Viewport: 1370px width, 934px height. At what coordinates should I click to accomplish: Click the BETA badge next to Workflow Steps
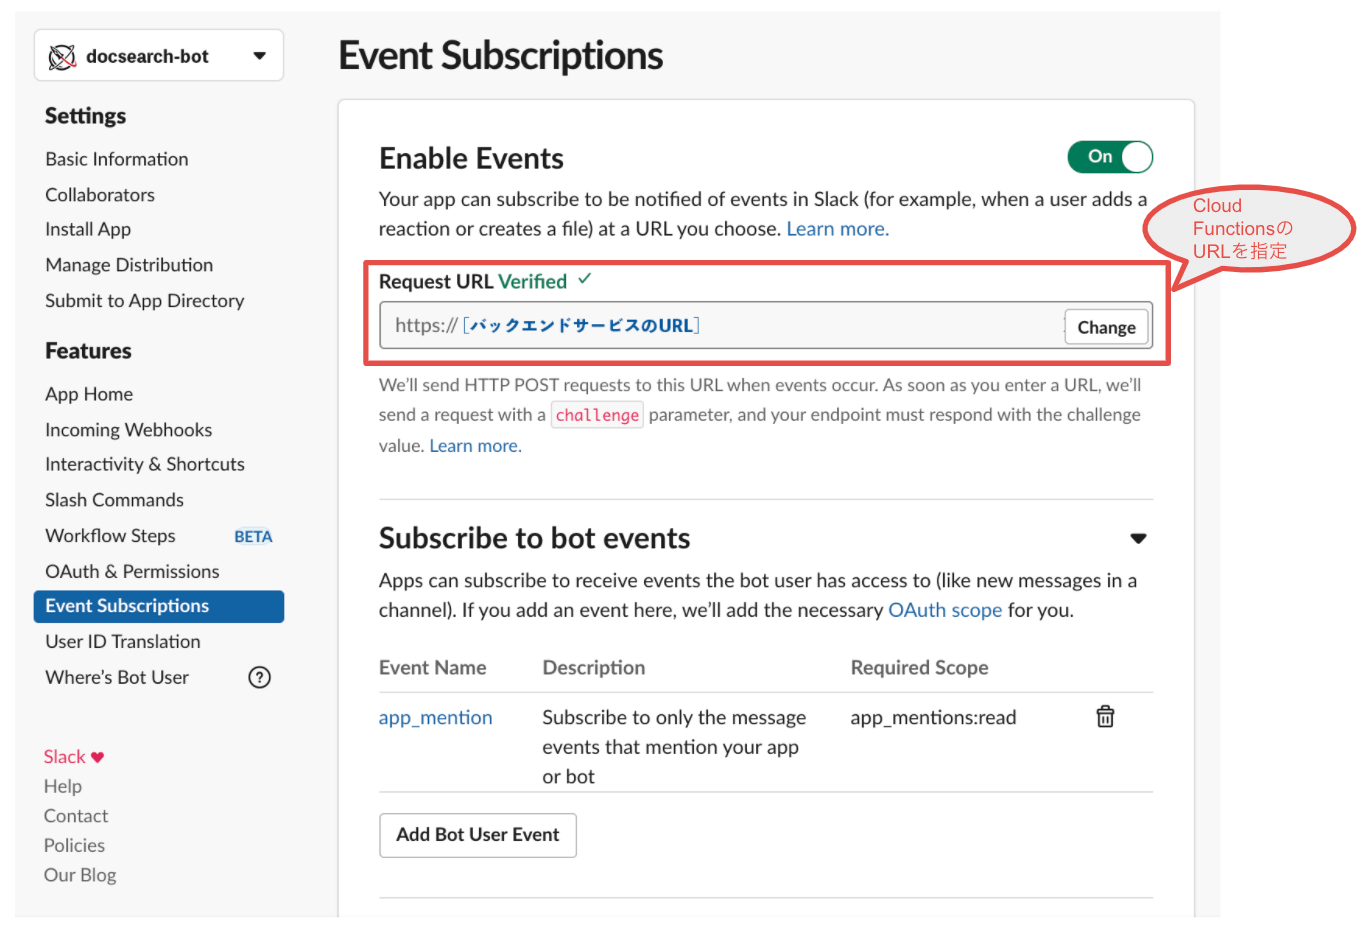[x=253, y=537]
